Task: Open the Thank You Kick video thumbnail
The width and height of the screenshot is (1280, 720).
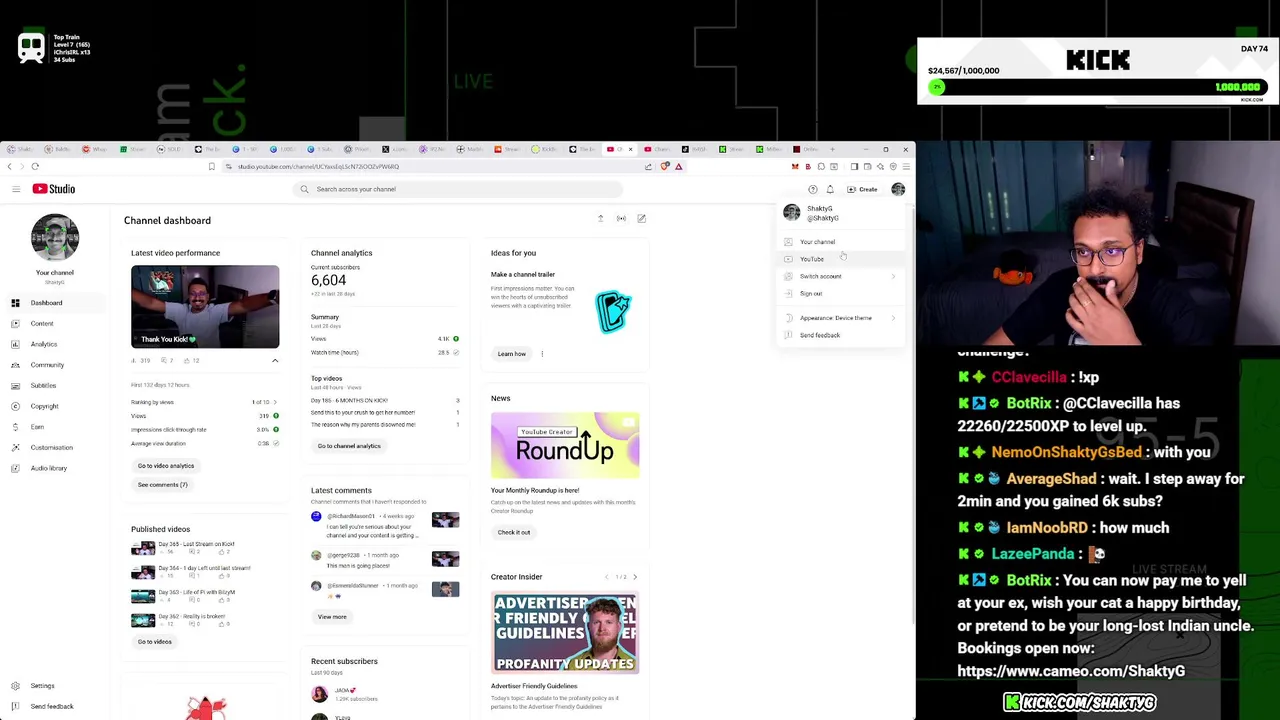Action: 205,306
